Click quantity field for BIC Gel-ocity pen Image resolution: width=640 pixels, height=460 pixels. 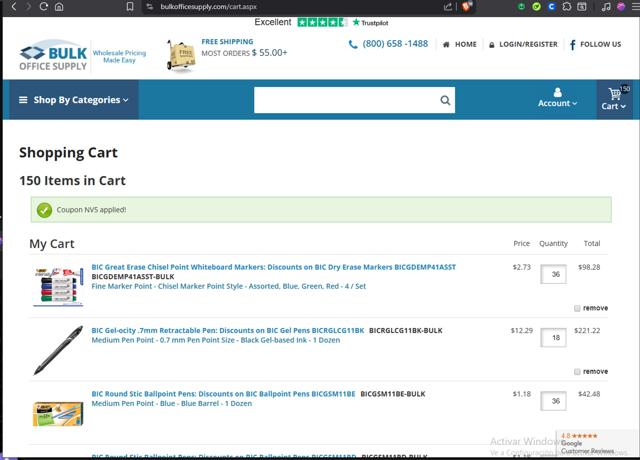pos(553,338)
